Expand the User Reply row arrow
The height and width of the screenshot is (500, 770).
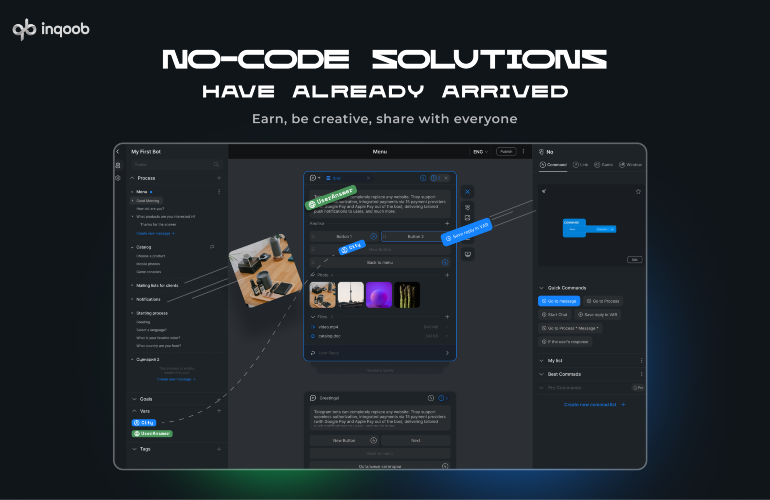pos(447,353)
